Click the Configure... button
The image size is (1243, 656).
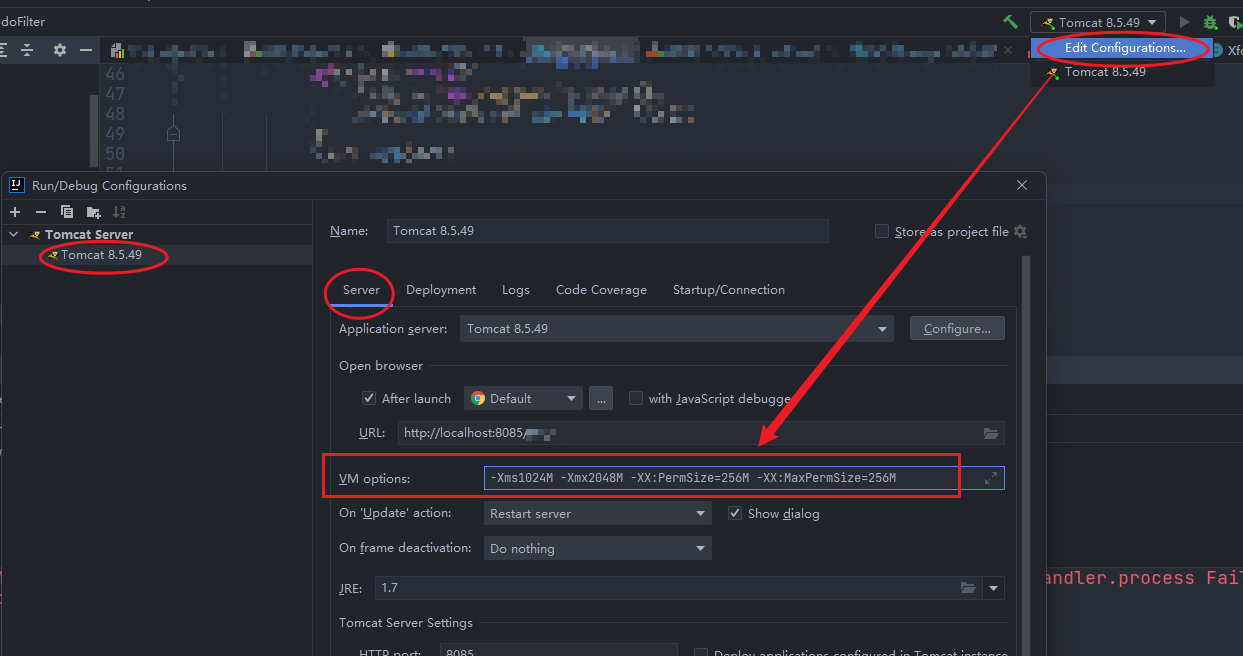point(957,328)
